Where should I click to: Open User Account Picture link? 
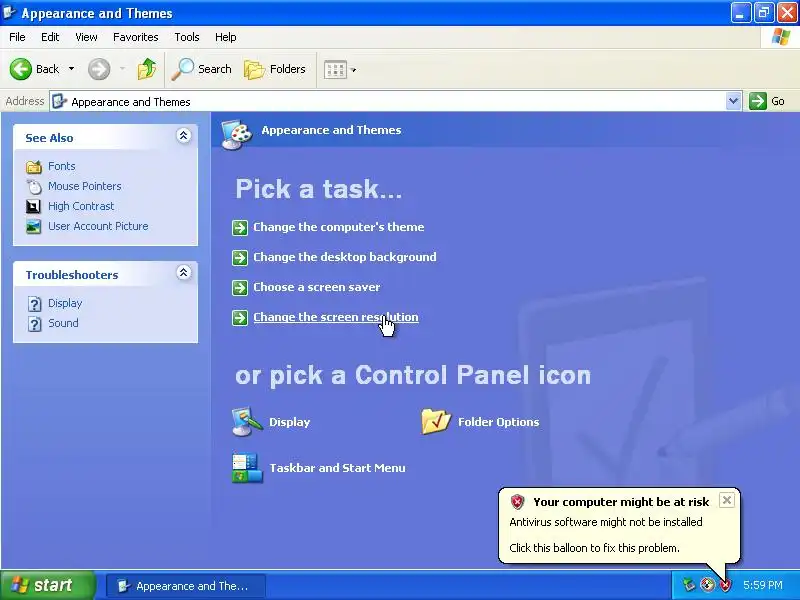98,226
